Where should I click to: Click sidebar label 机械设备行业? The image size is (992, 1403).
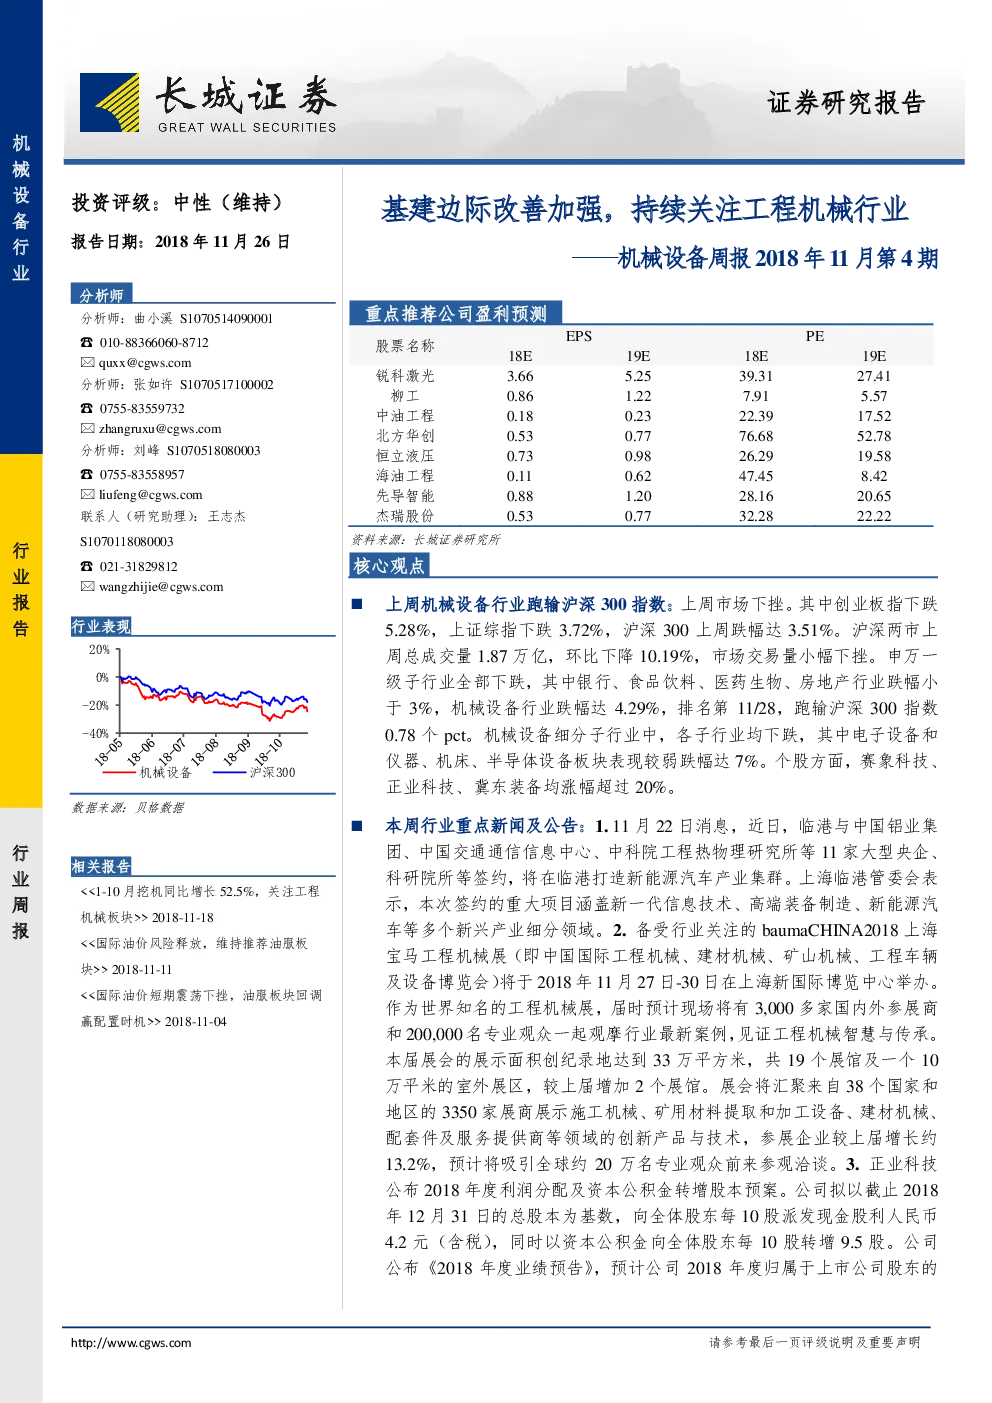[x=21, y=208]
